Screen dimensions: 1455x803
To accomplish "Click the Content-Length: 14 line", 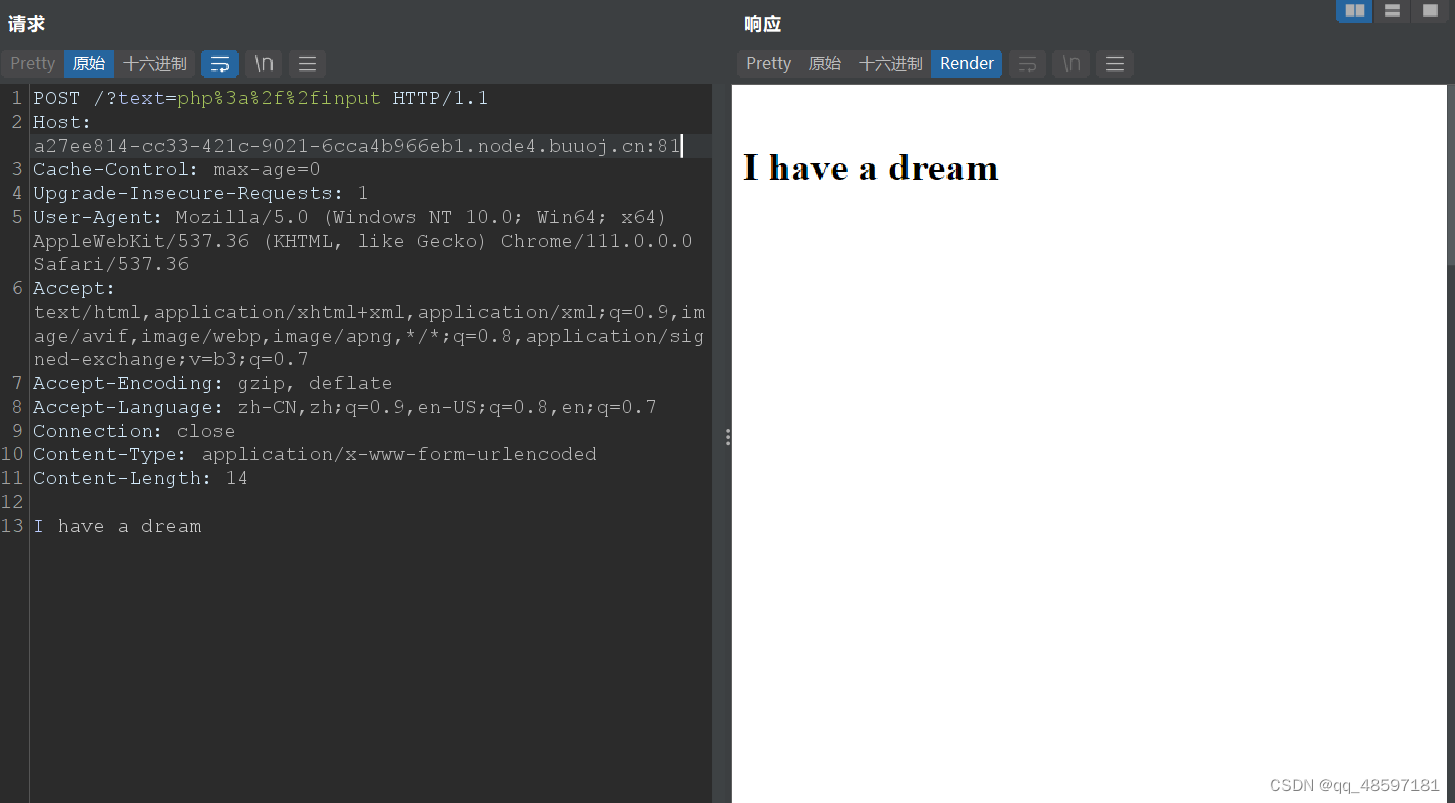I will coord(140,478).
